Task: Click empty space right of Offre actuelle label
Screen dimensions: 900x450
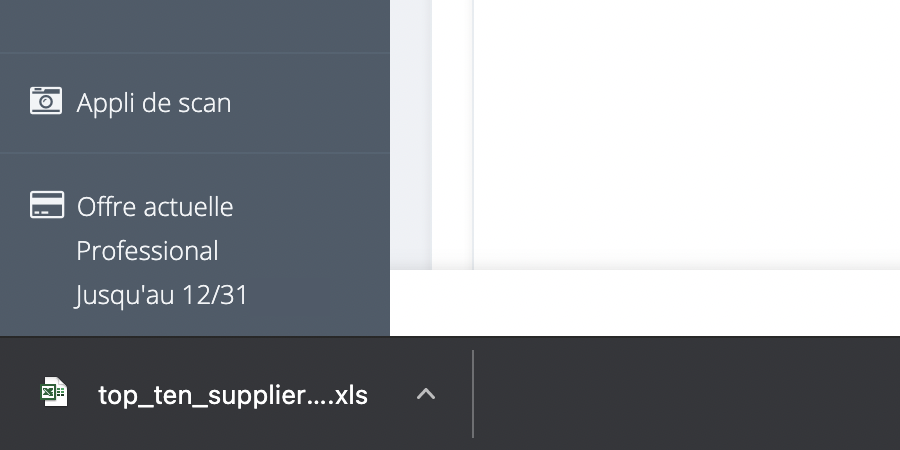Action: point(312,207)
